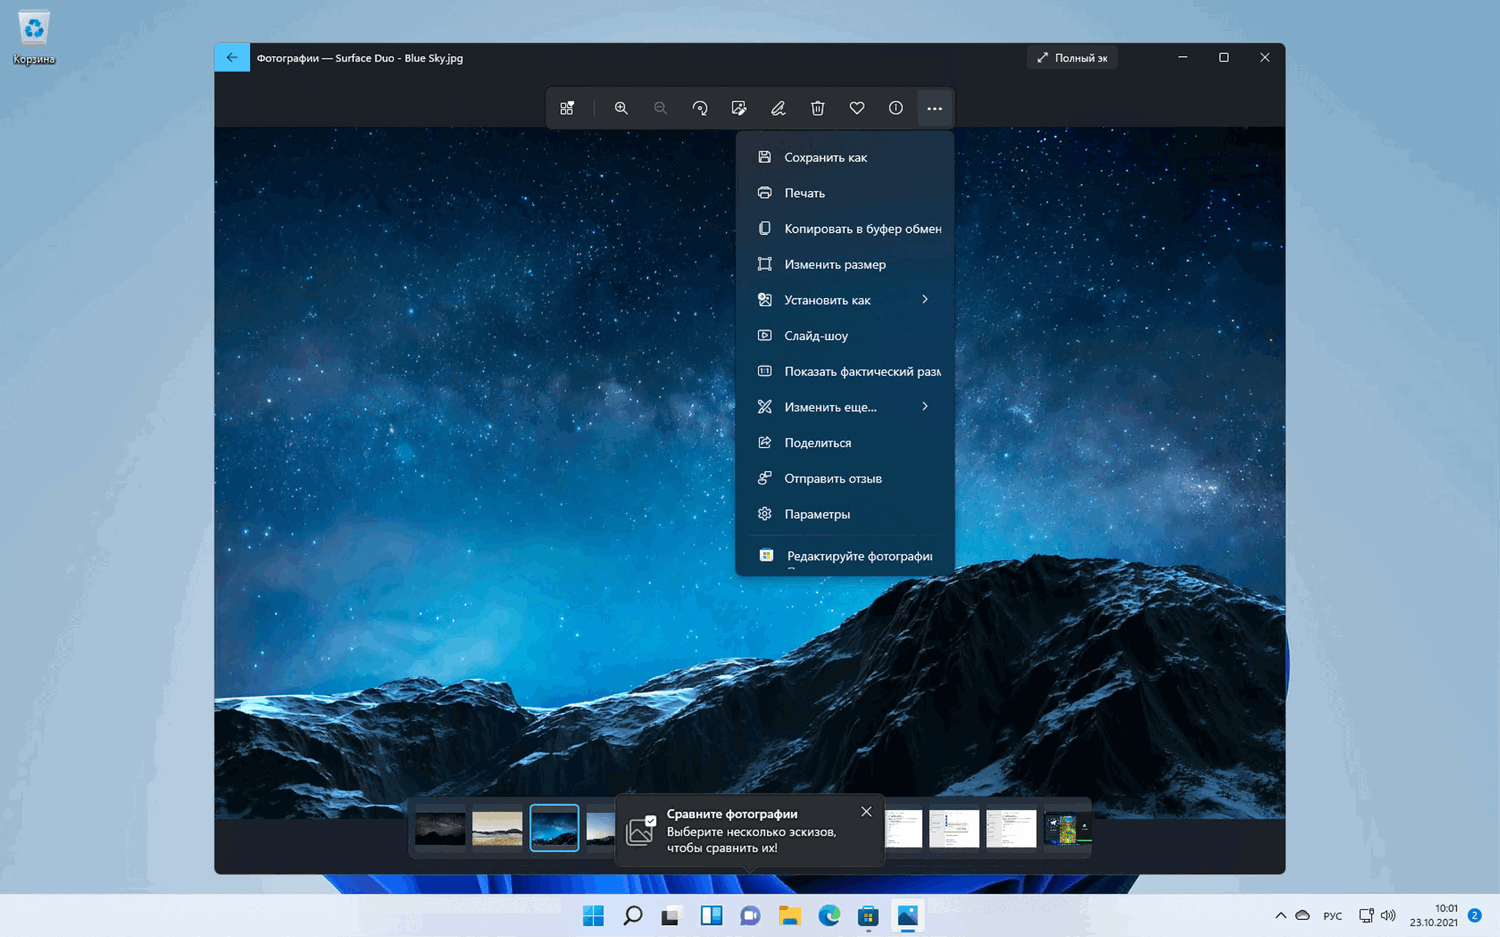This screenshot has height=937, width=1500.
Task: Open "Изменить размер" from the menu
Action: pyautogui.click(x=845, y=264)
